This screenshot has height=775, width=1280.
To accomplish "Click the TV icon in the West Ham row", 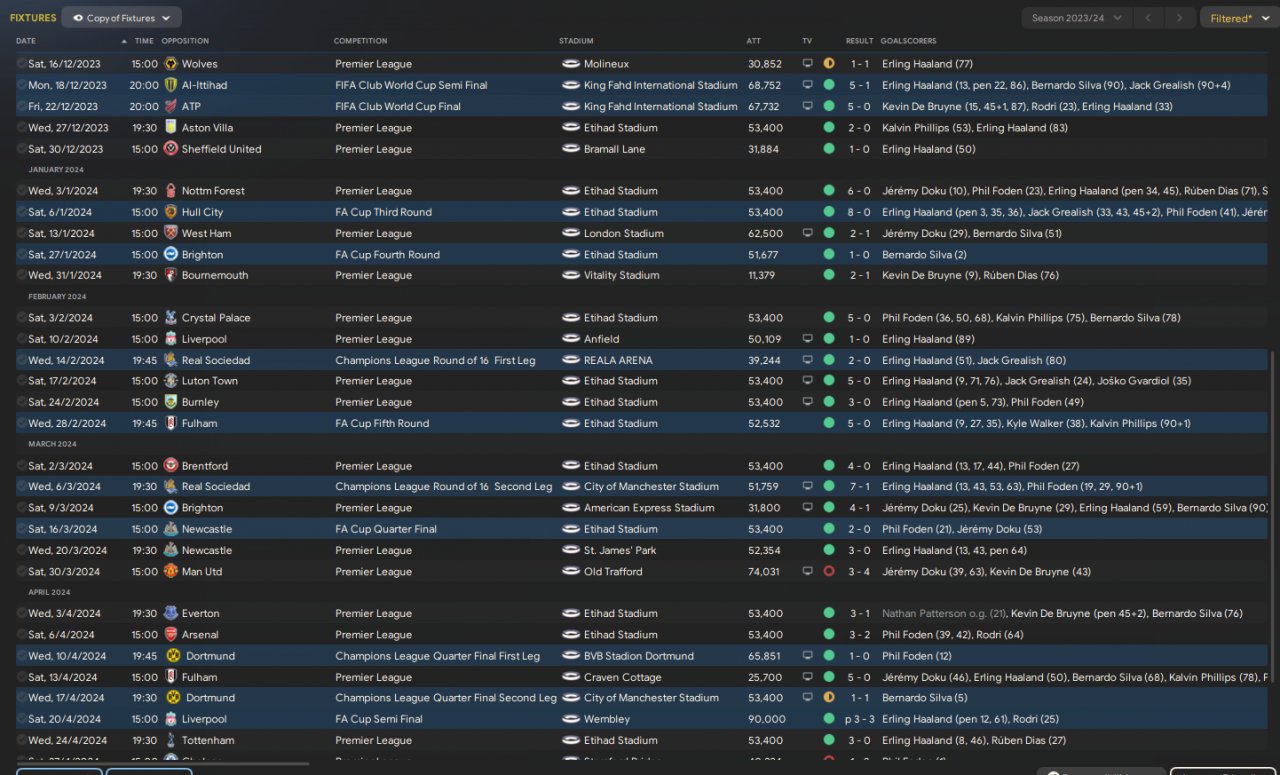I will [808, 233].
